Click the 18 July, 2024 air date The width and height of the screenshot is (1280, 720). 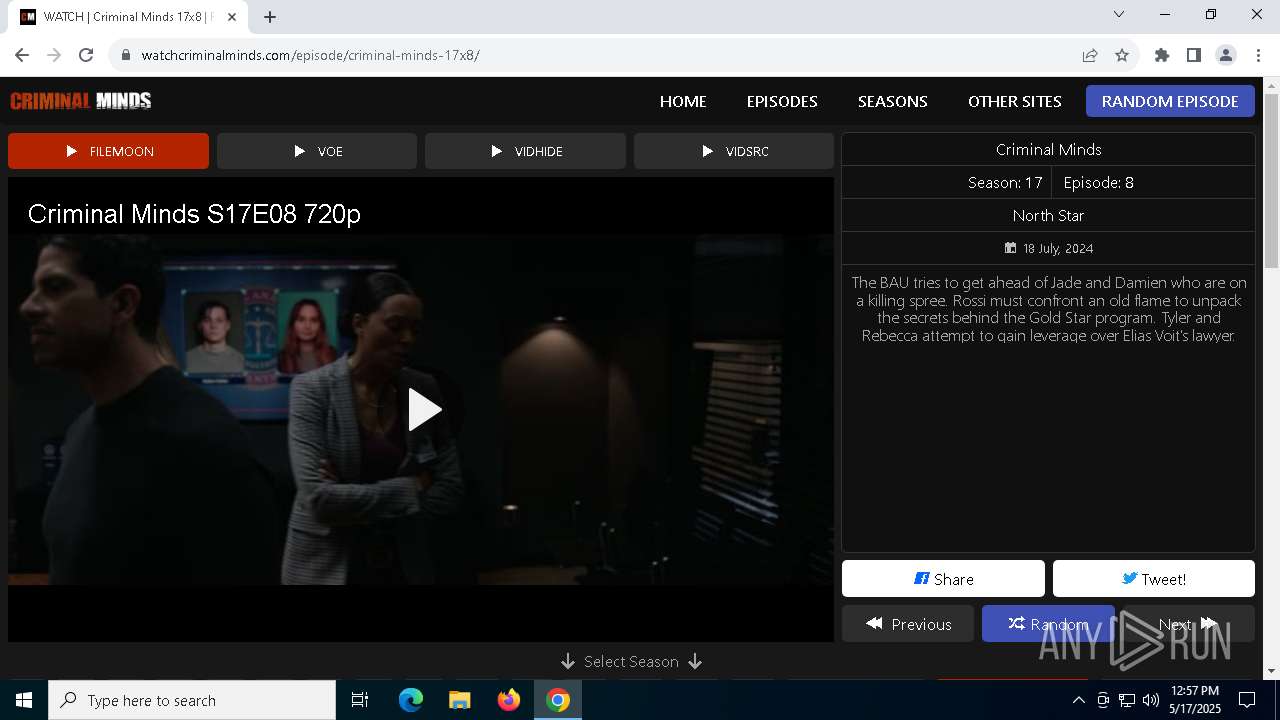[1048, 248]
